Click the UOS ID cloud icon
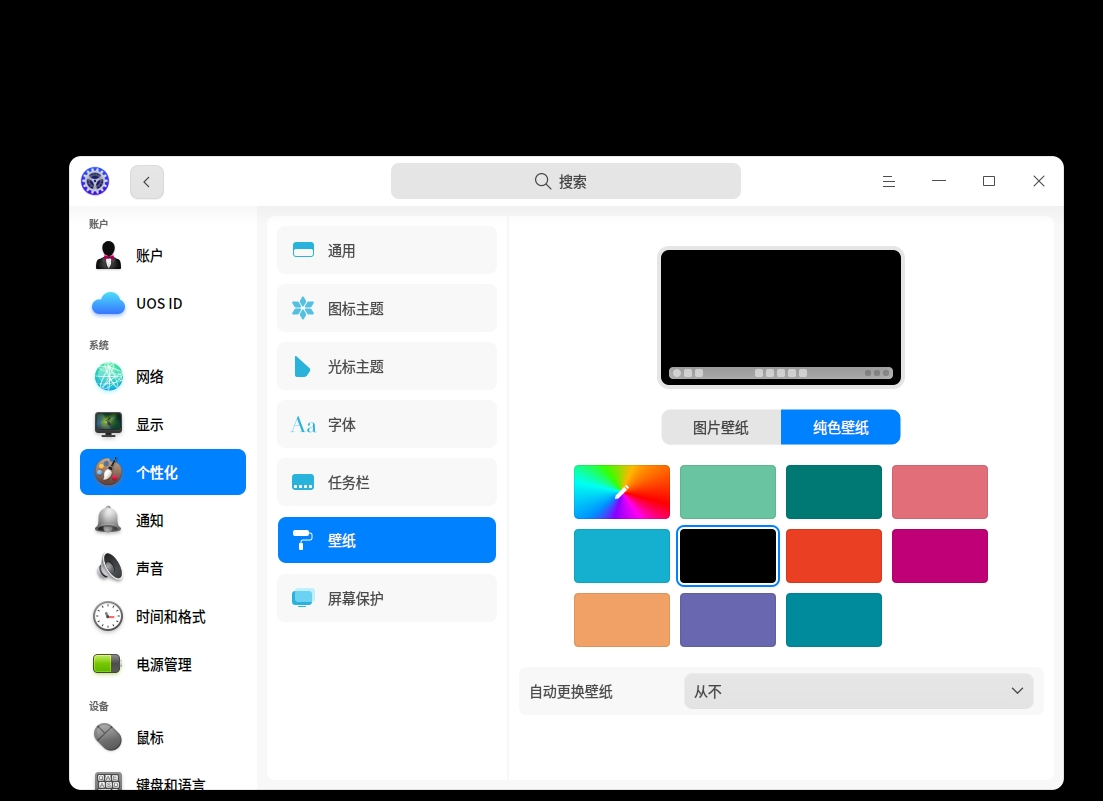The image size is (1103, 801). [108, 304]
